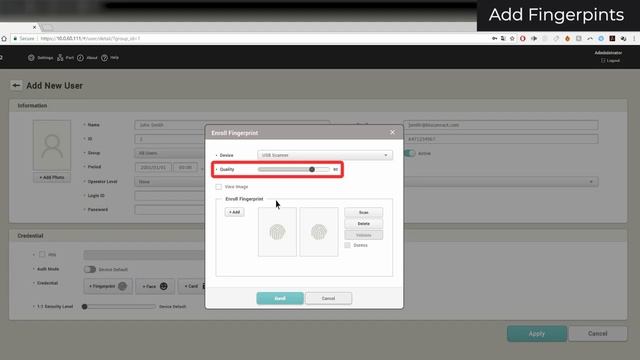640x360 pixels.
Task: Open About in the top navigation
Action: point(87,58)
